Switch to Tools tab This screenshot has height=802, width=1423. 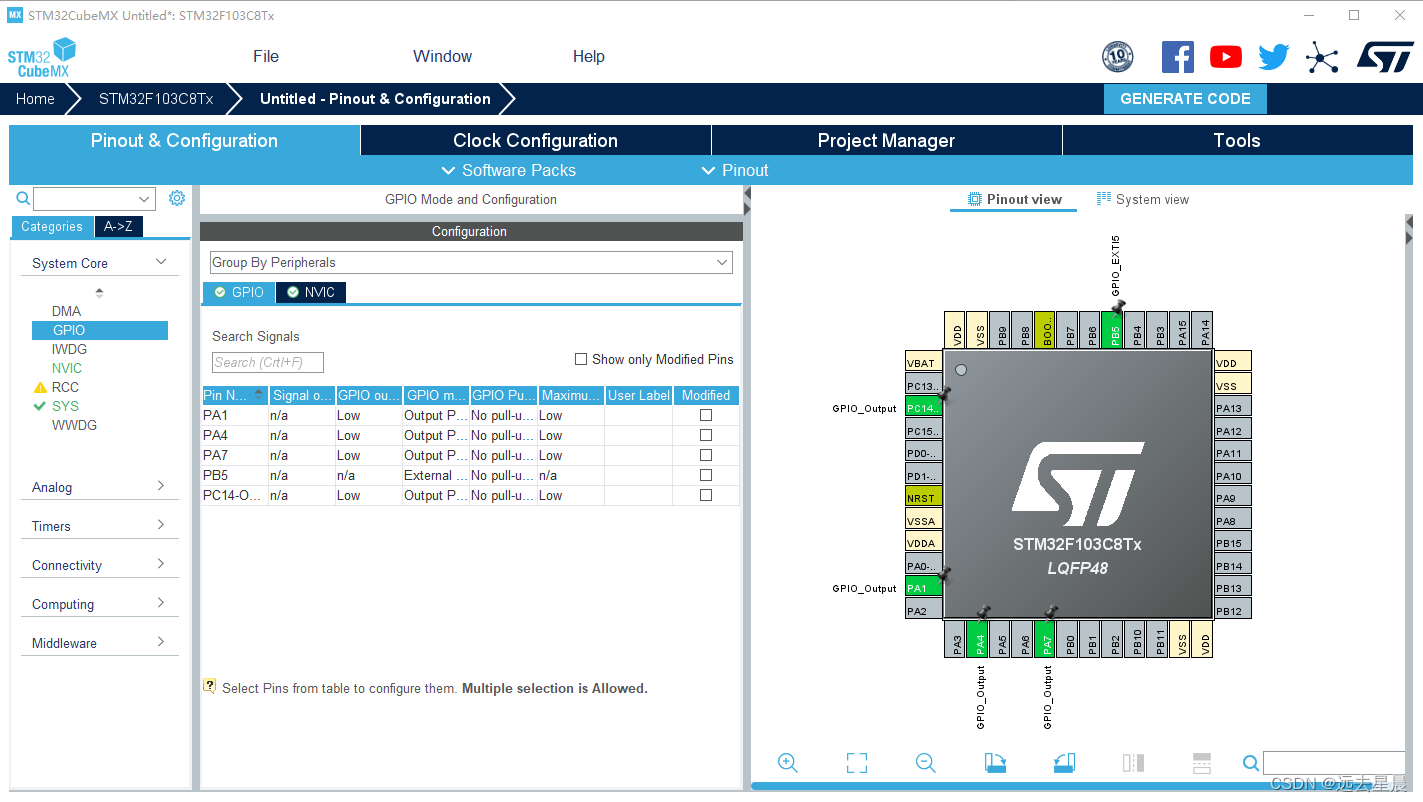pyautogui.click(x=1237, y=140)
